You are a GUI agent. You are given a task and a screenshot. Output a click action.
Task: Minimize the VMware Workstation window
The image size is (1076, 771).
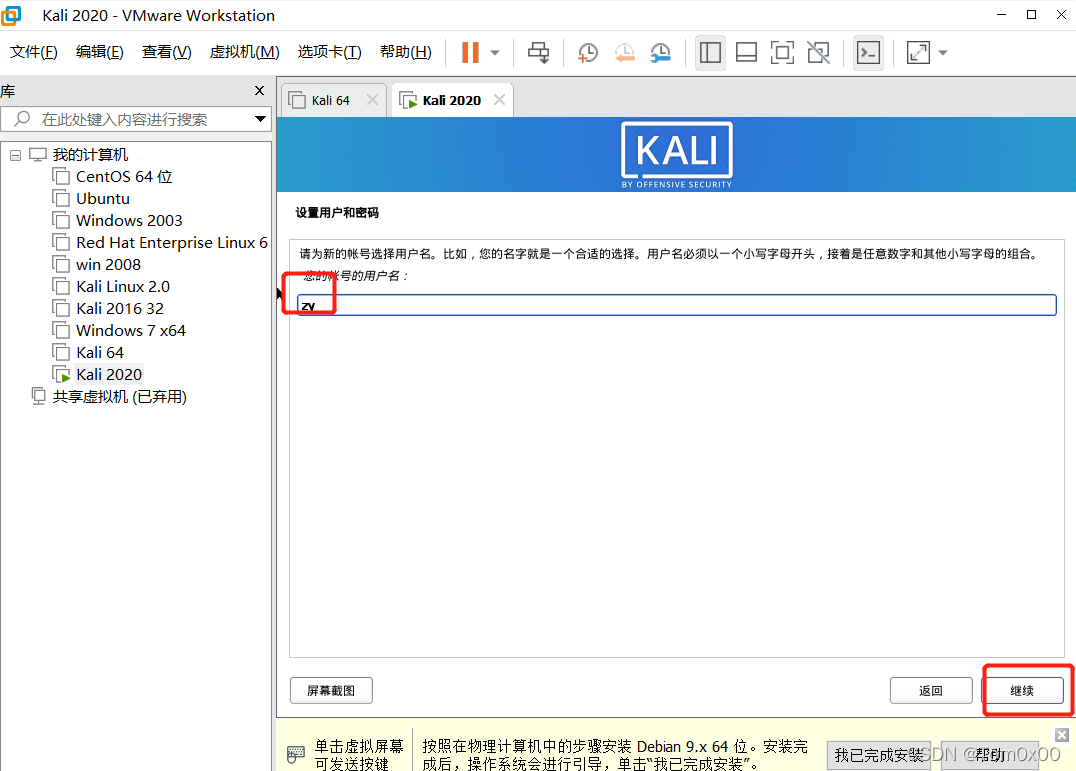pyautogui.click(x=1001, y=14)
